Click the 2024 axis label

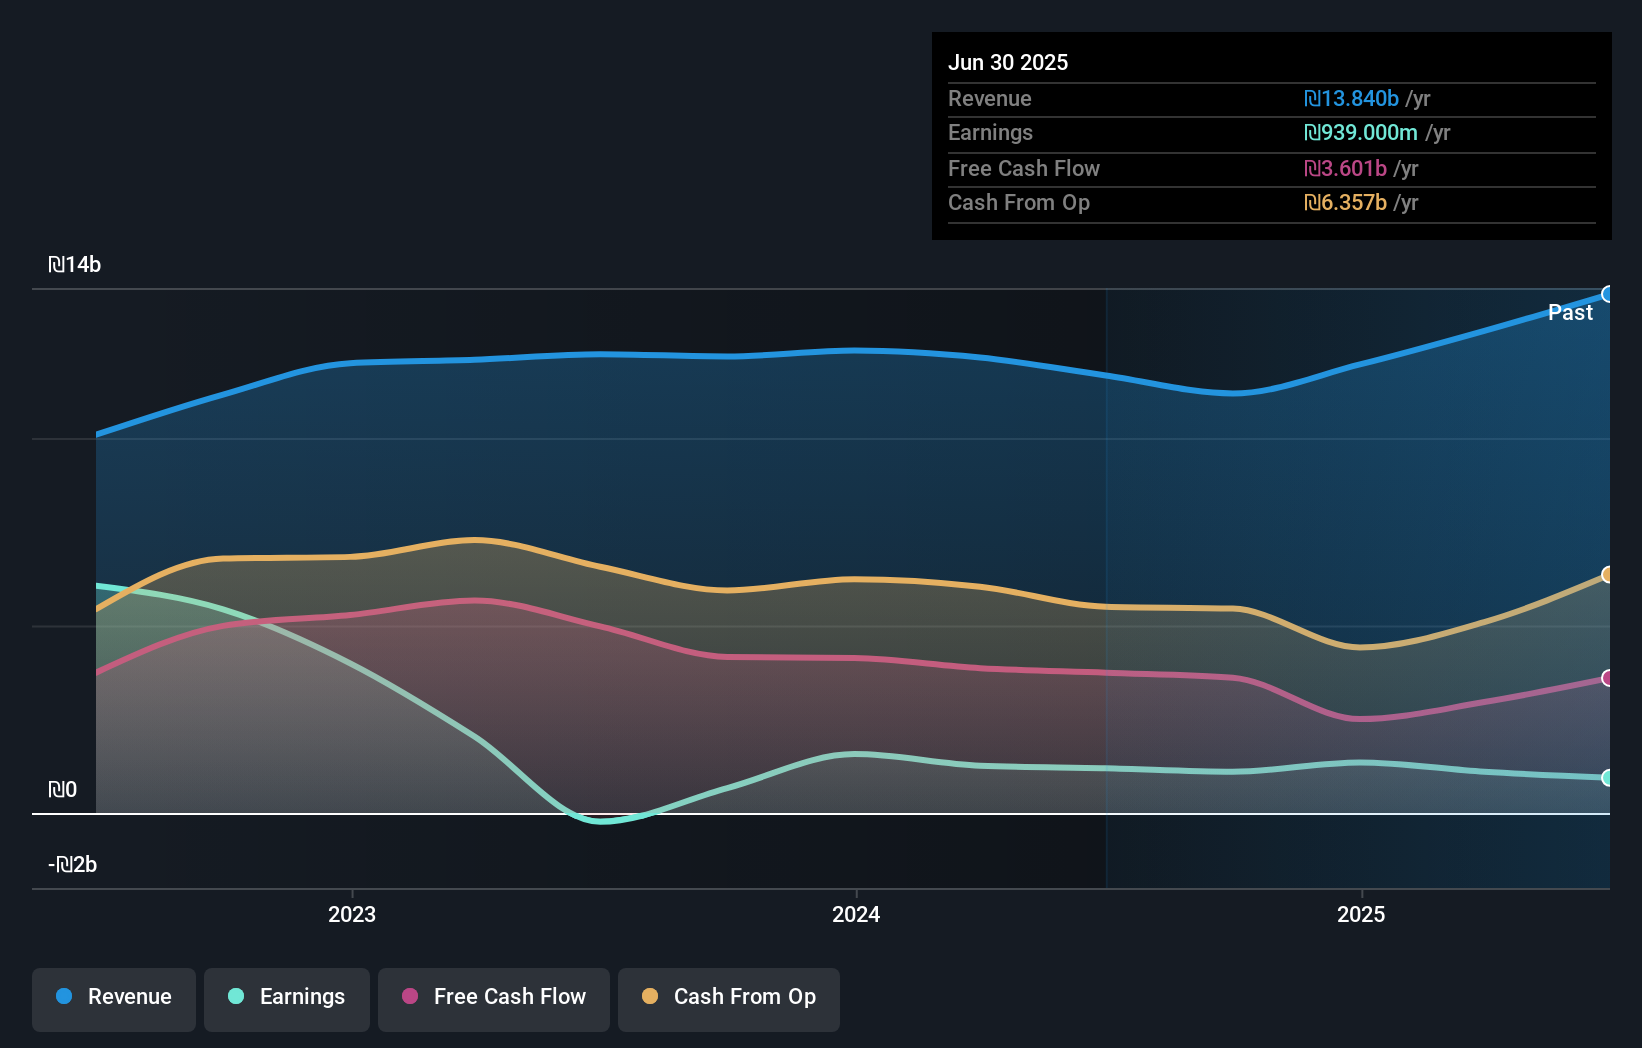pos(856,914)
